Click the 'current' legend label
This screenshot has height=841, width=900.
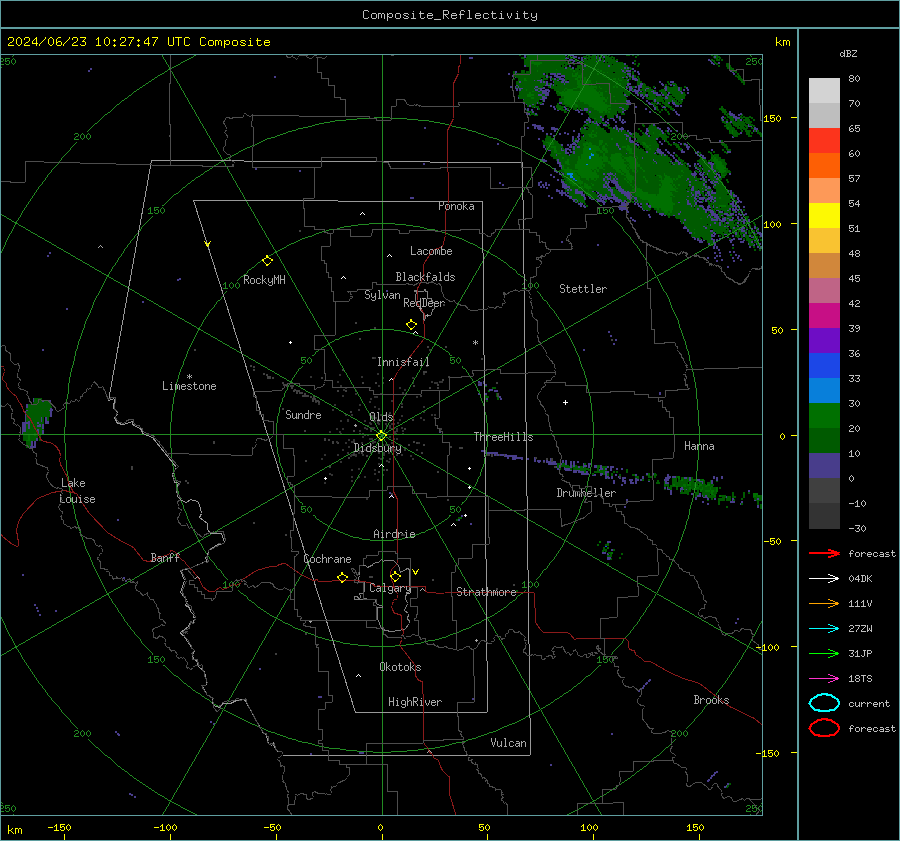pos(869,703)
